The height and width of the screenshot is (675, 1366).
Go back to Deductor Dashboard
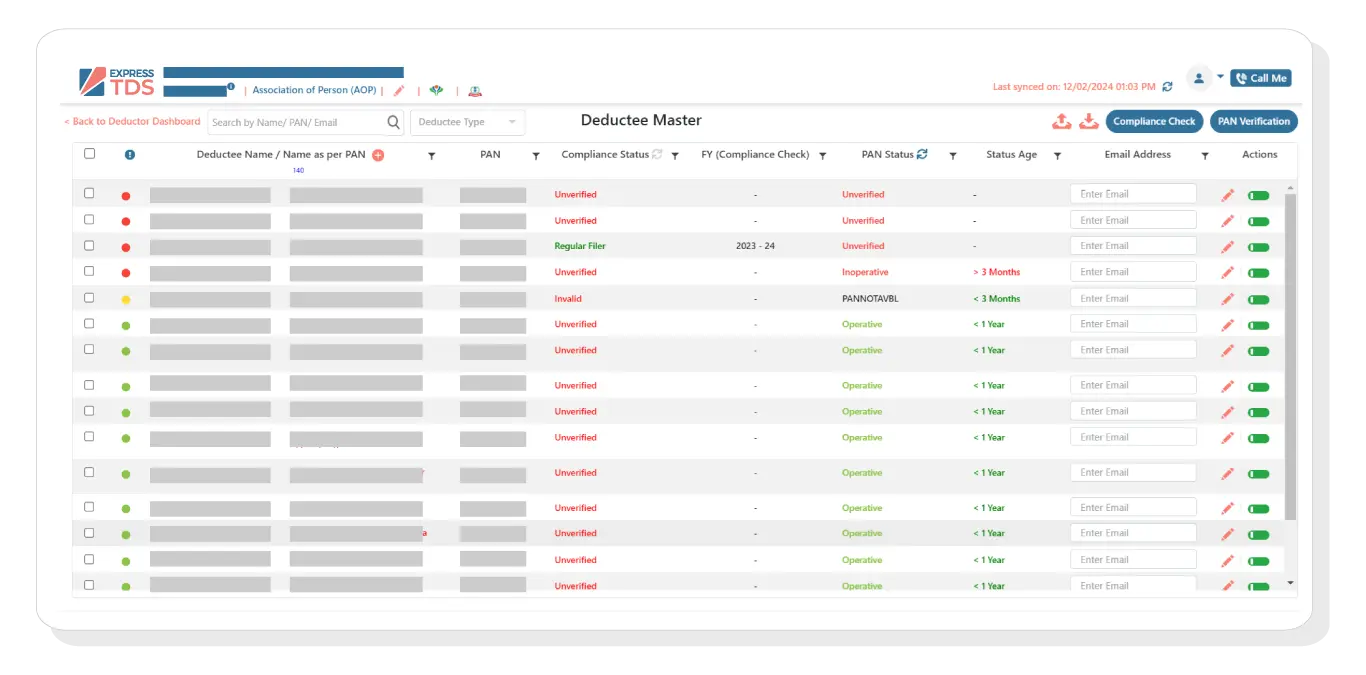tap(131, 121)
